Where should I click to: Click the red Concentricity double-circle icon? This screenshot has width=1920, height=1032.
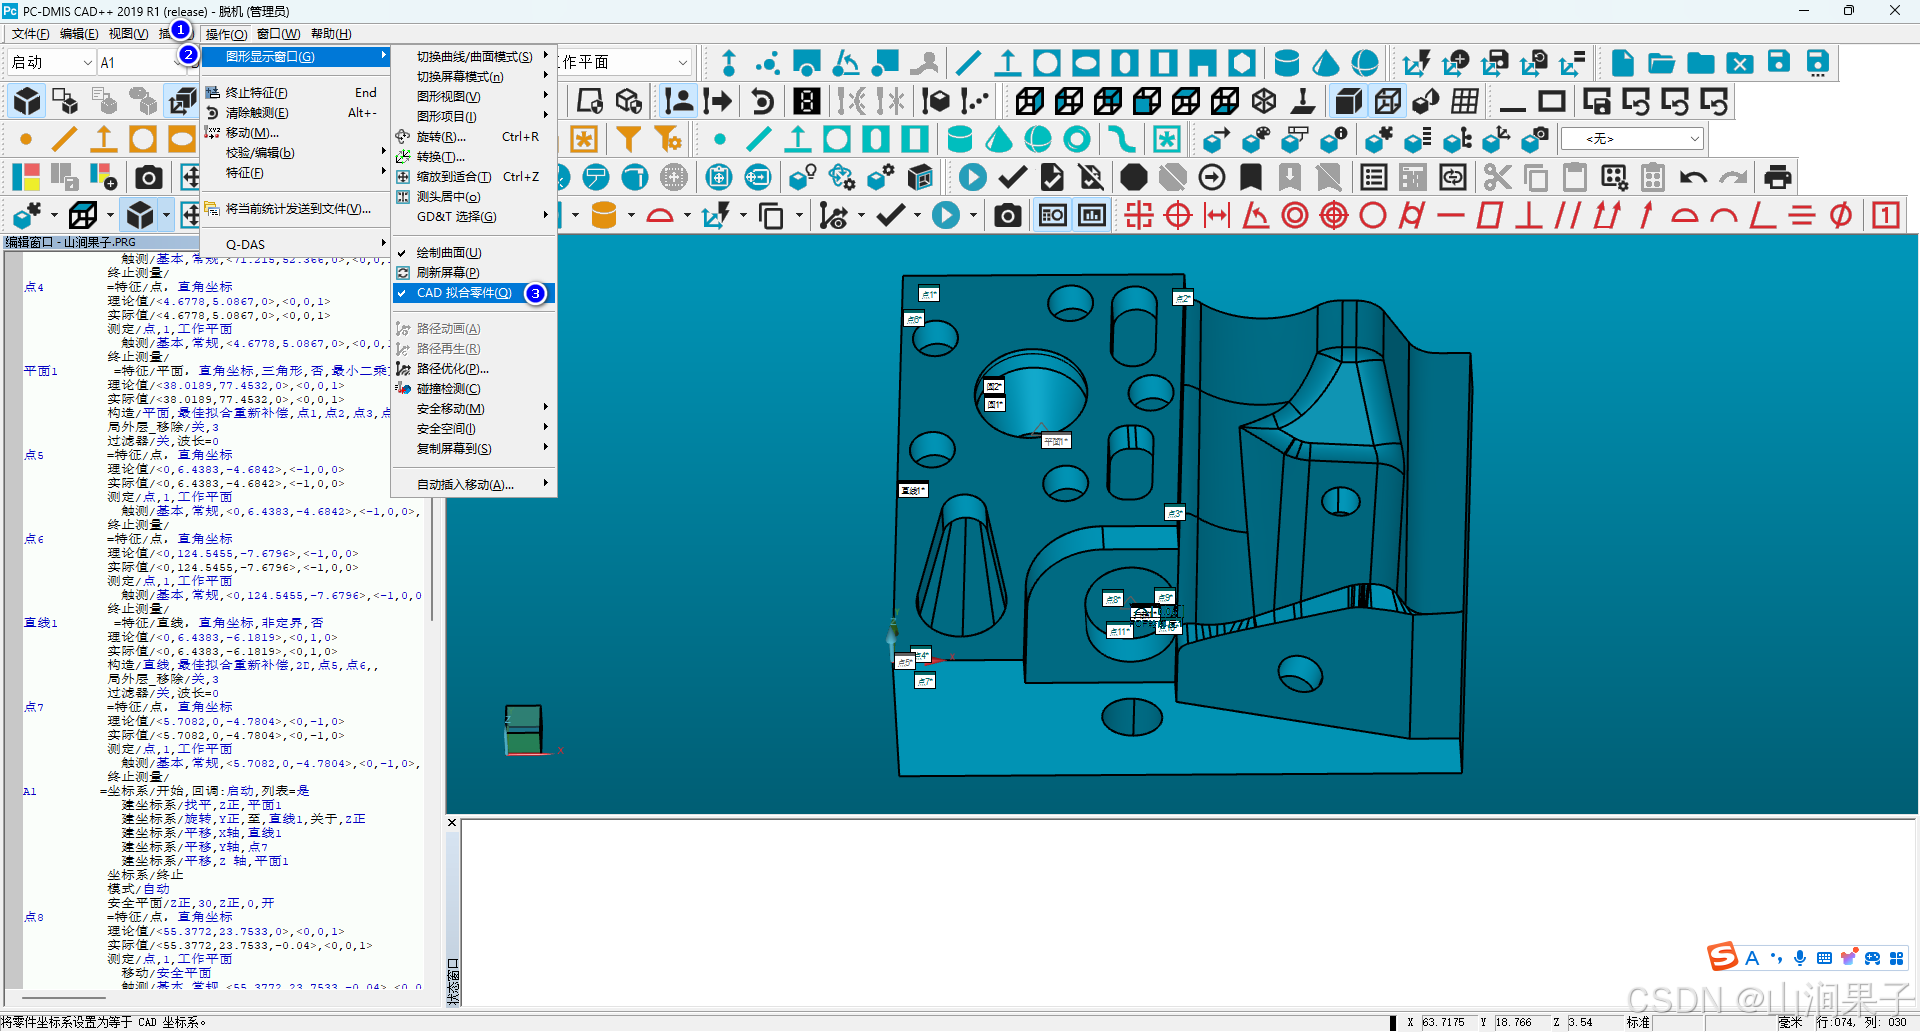tap(1295, 215)
